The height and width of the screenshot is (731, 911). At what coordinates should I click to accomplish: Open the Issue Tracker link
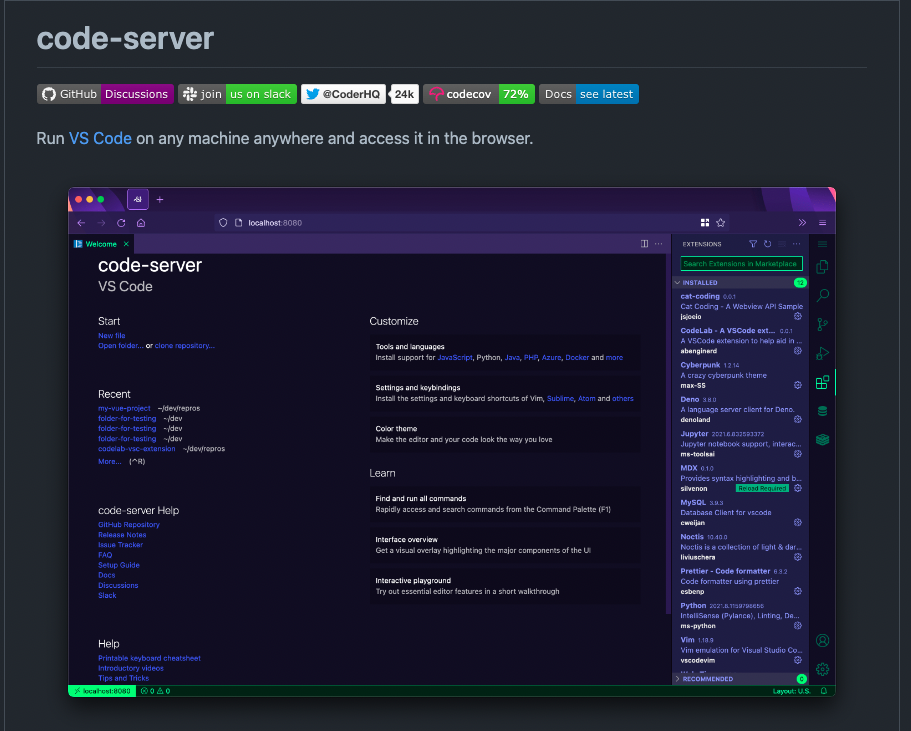click(x=120, y=544)
